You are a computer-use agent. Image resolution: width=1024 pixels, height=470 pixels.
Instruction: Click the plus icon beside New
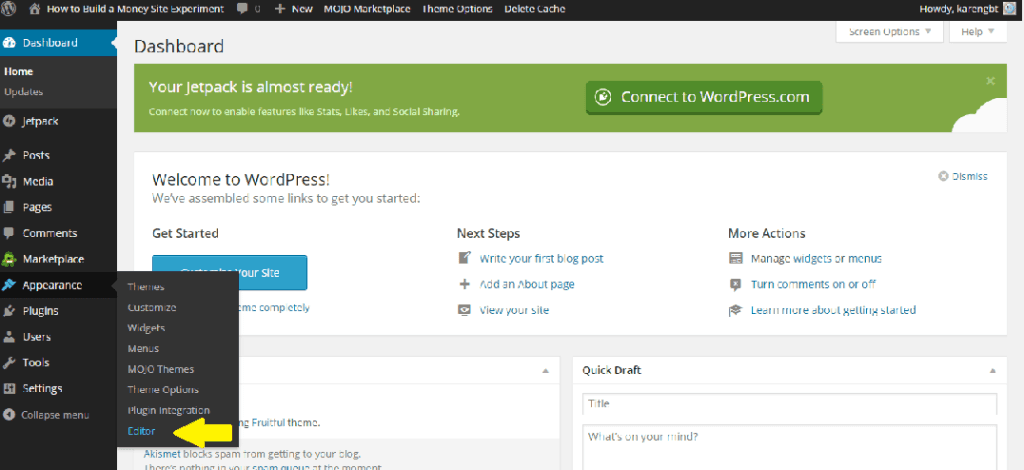coord(280,9)
